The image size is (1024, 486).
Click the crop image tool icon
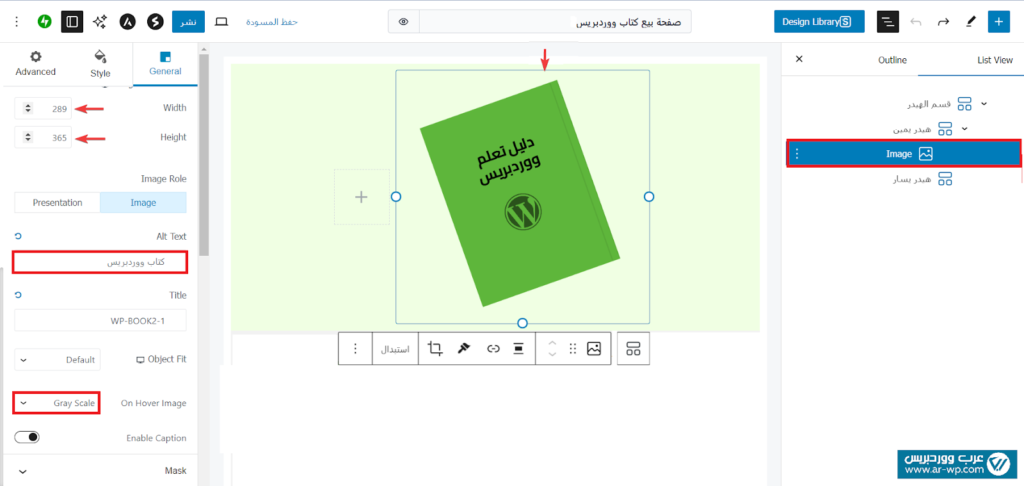(435, 348)
